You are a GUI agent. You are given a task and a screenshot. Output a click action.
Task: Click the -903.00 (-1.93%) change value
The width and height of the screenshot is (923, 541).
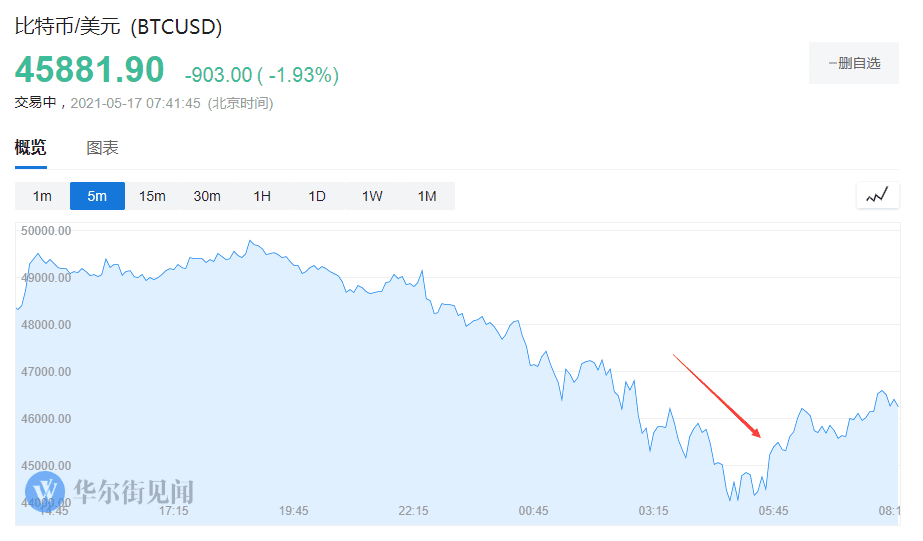[x=262, y=74]
